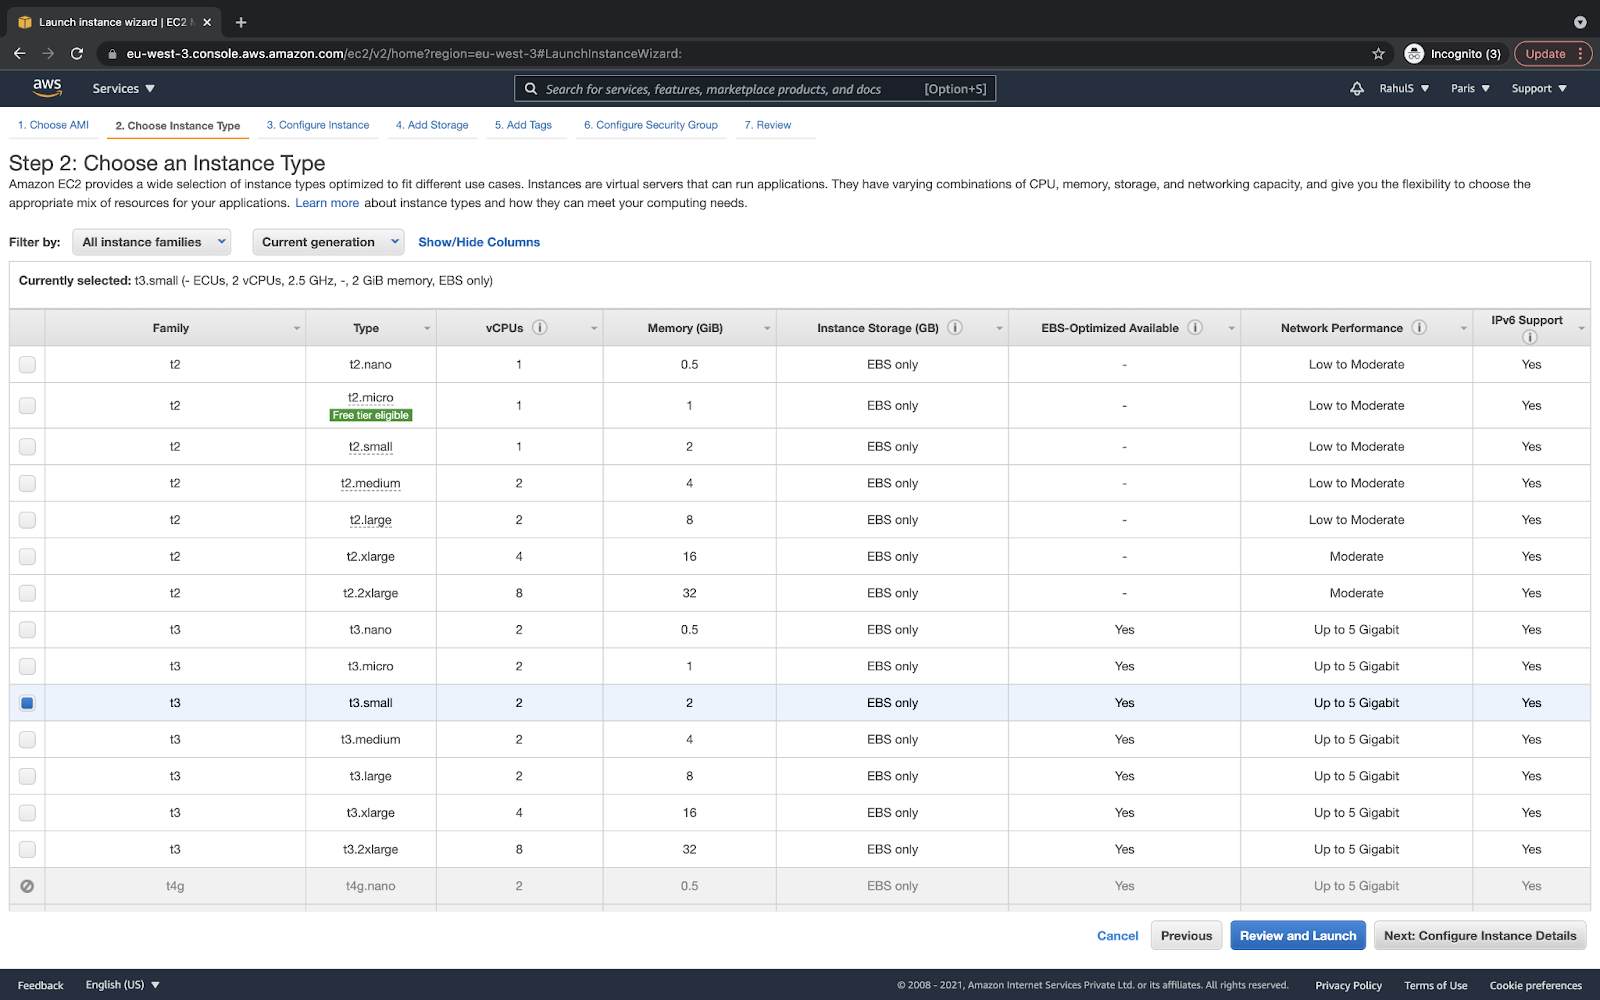The image size is (1600, 1000).
Task: Go to step 1 Choose AMI
Action: 53,125
